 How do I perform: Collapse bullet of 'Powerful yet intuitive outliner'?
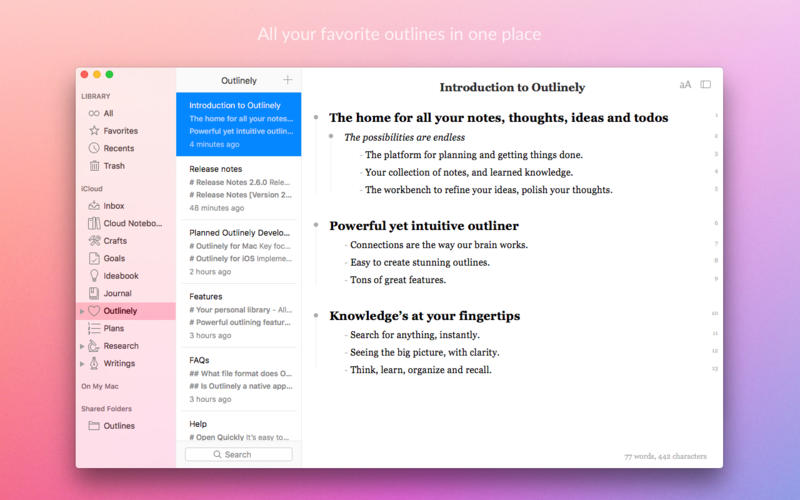click(x=316, y=225)
